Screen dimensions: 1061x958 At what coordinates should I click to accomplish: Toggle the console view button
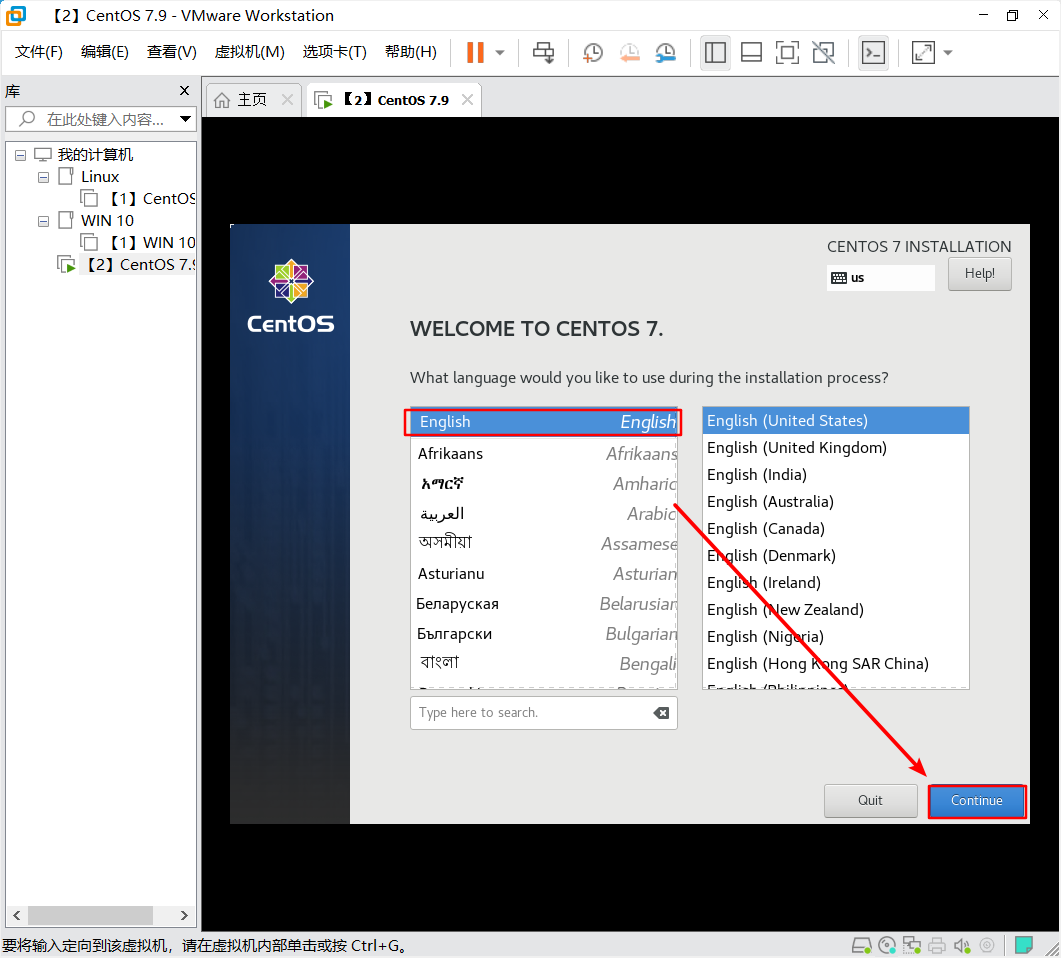tap(873, 52)
